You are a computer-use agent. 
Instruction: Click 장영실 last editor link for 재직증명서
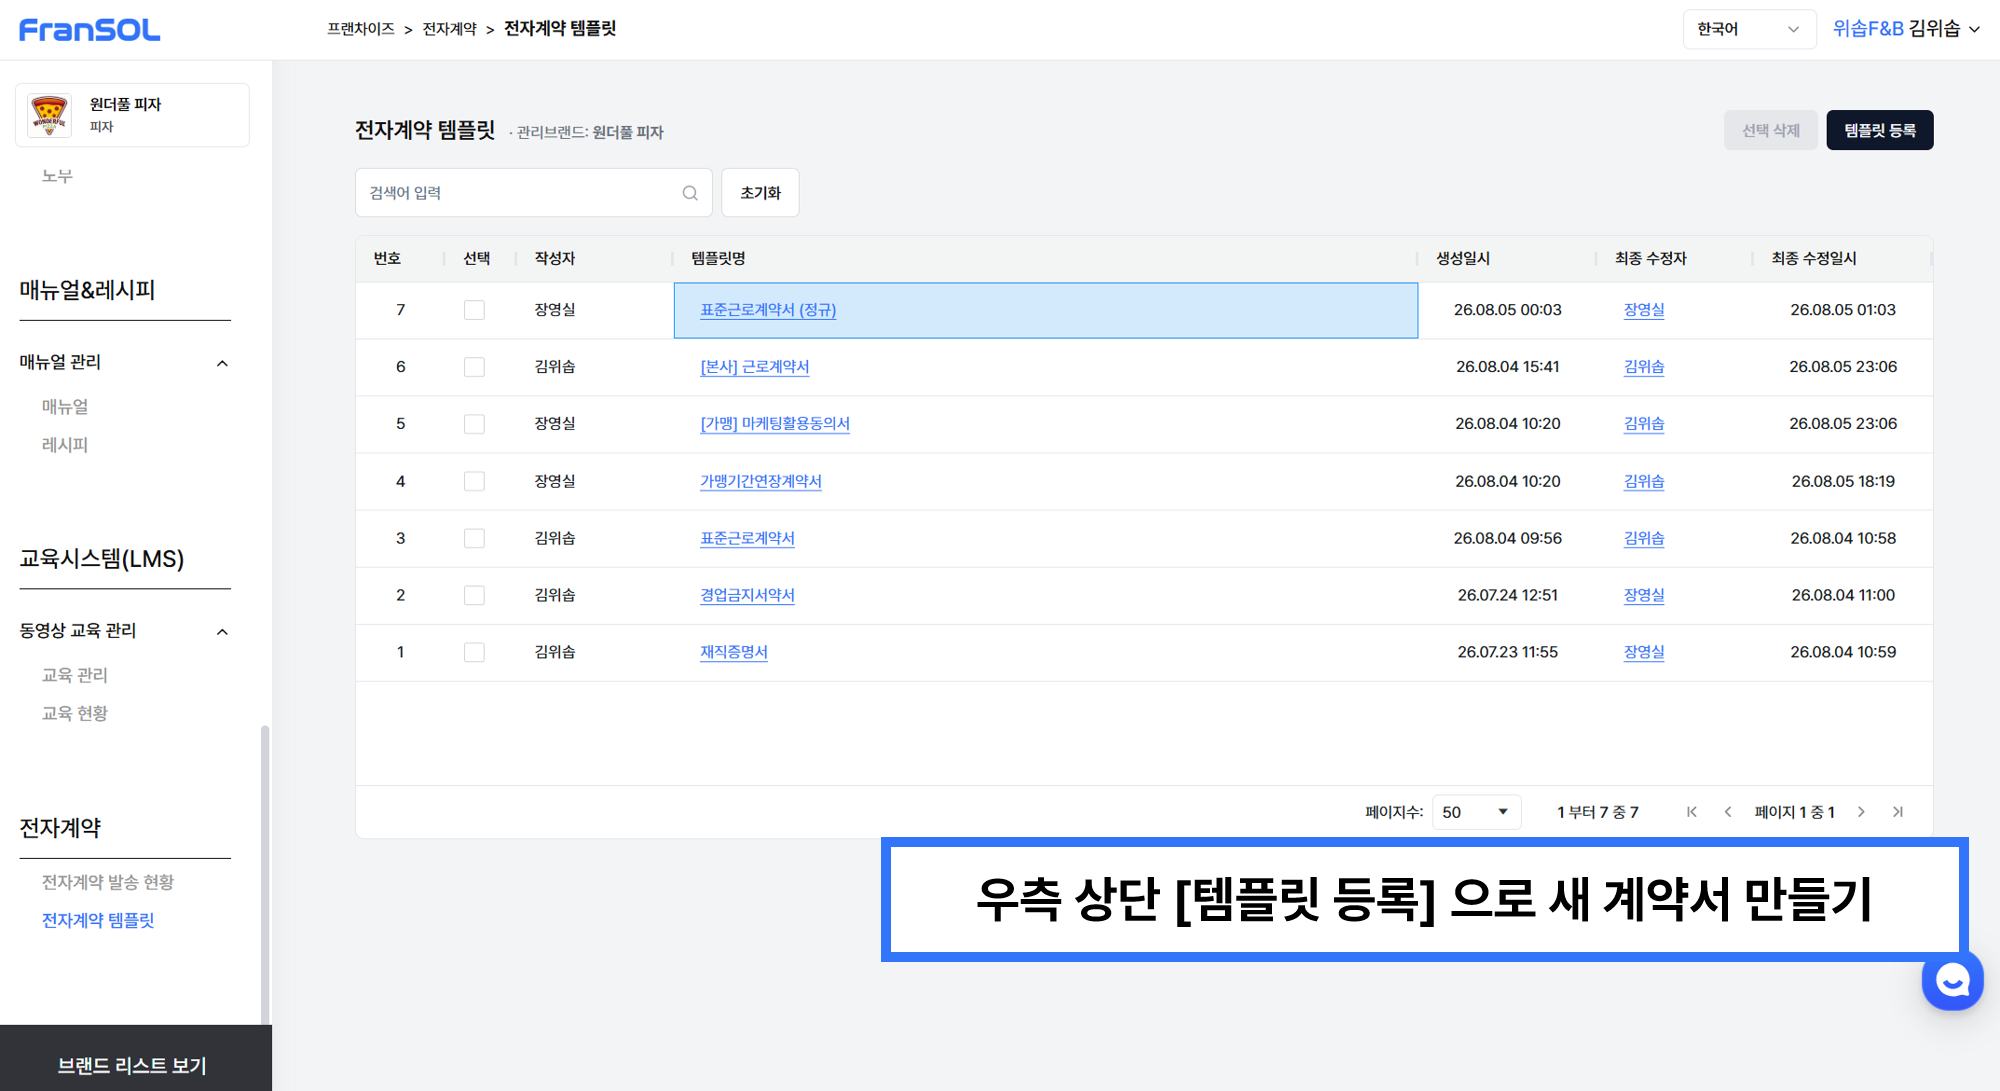[1644, 652]
